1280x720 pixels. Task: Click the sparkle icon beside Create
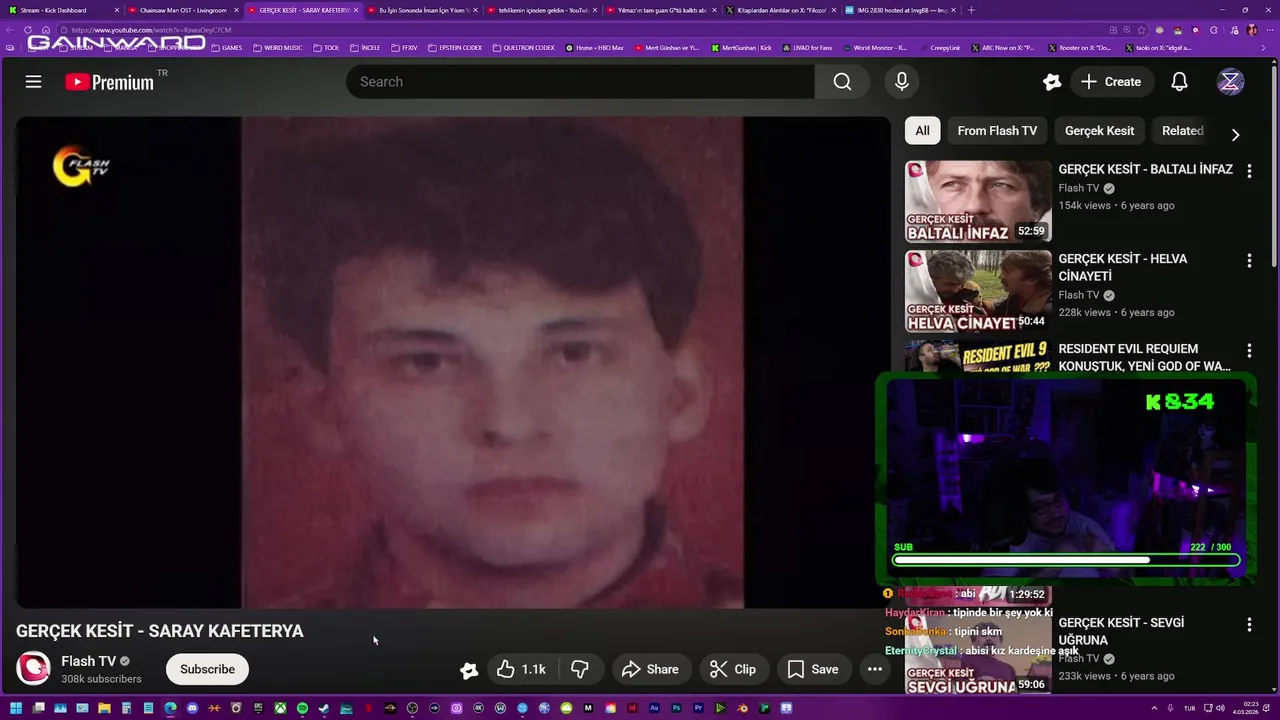[x=1051, y=82]
